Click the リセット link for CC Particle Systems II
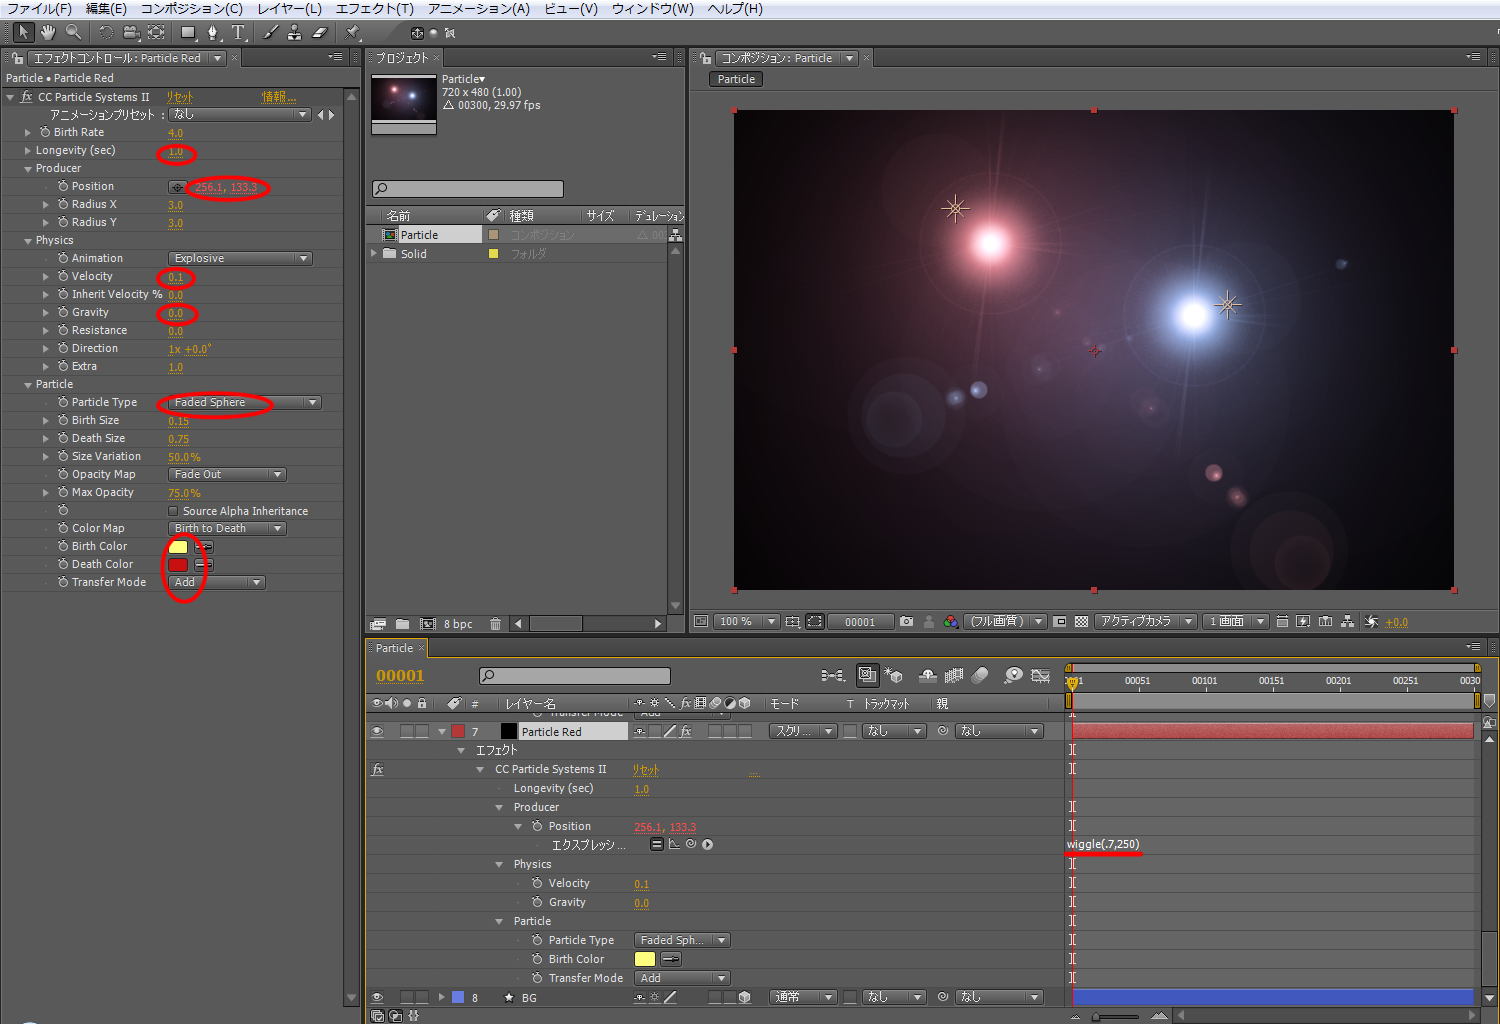 tap(180, 97)
